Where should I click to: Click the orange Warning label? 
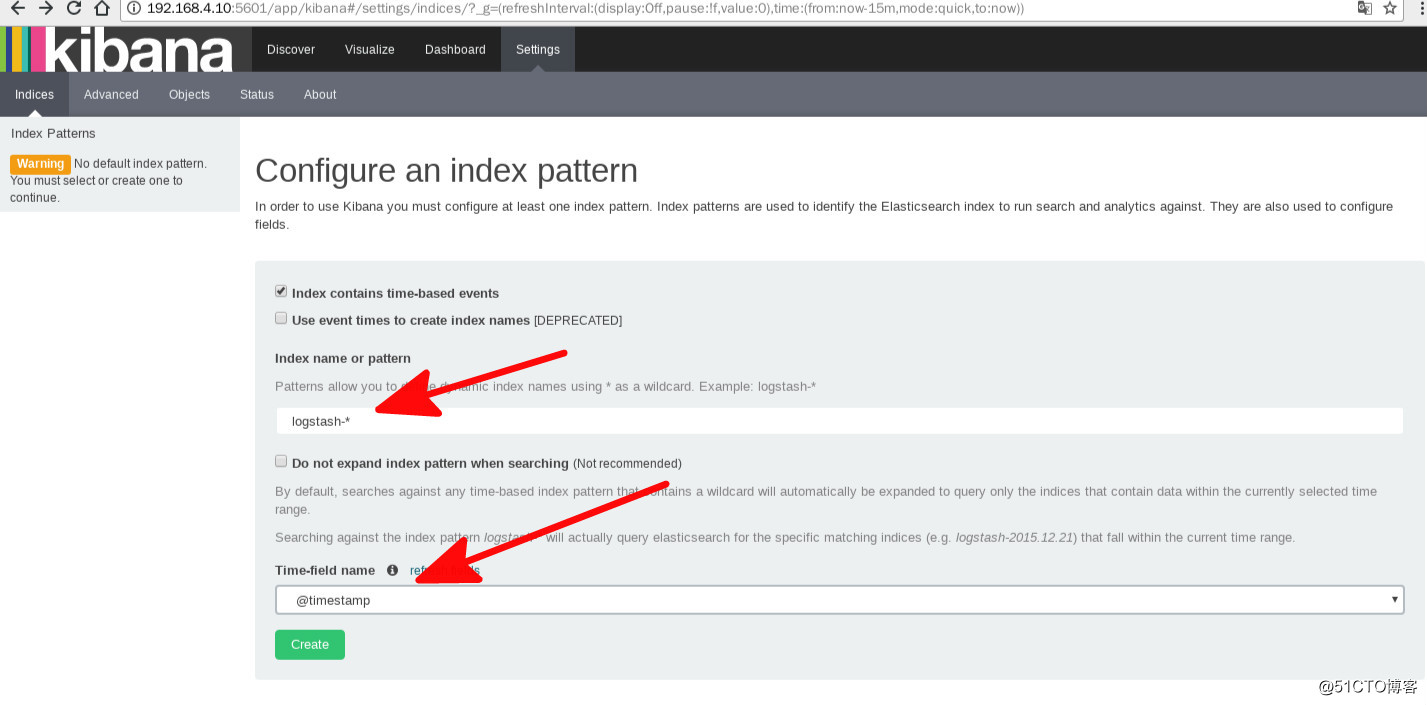40,164
